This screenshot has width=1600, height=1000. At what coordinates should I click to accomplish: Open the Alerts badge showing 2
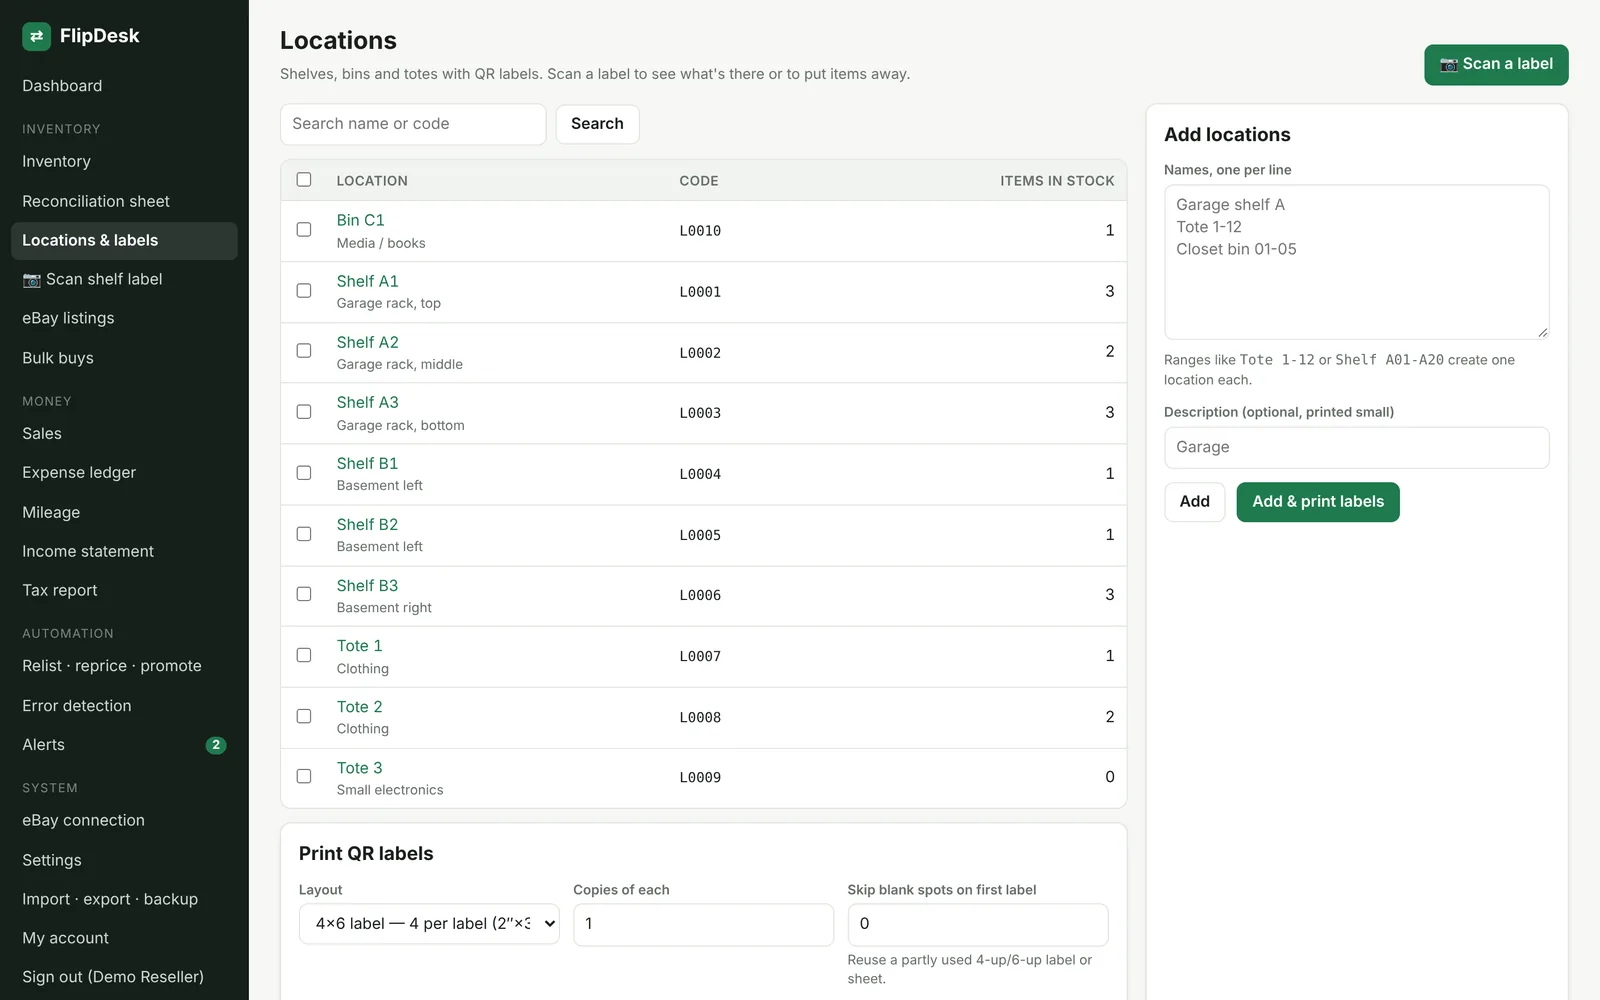click(x=216, y=745)
